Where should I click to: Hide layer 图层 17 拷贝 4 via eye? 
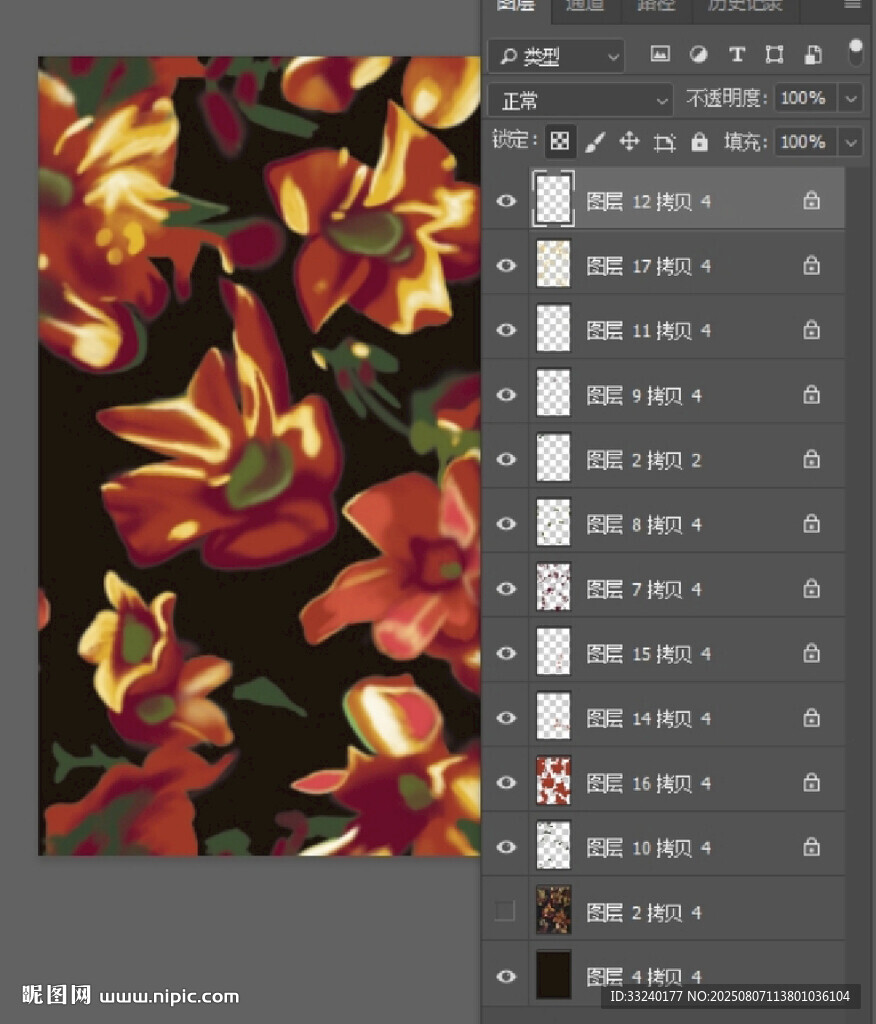[x=506, y=265]
